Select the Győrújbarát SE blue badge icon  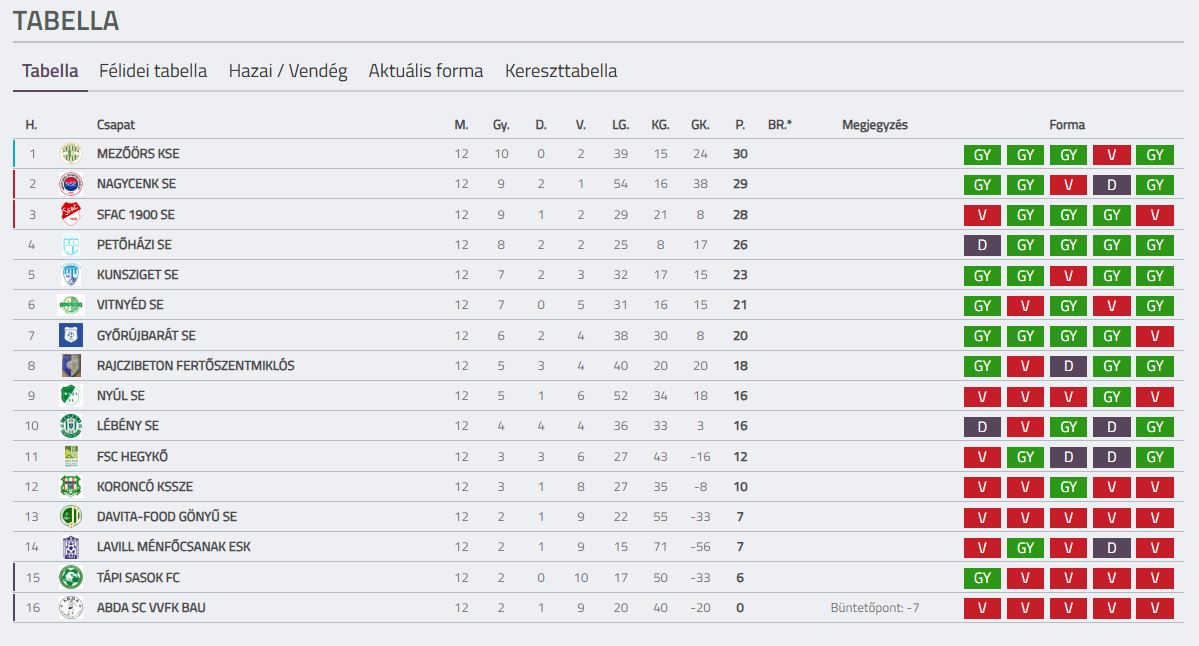coord(70,335)
